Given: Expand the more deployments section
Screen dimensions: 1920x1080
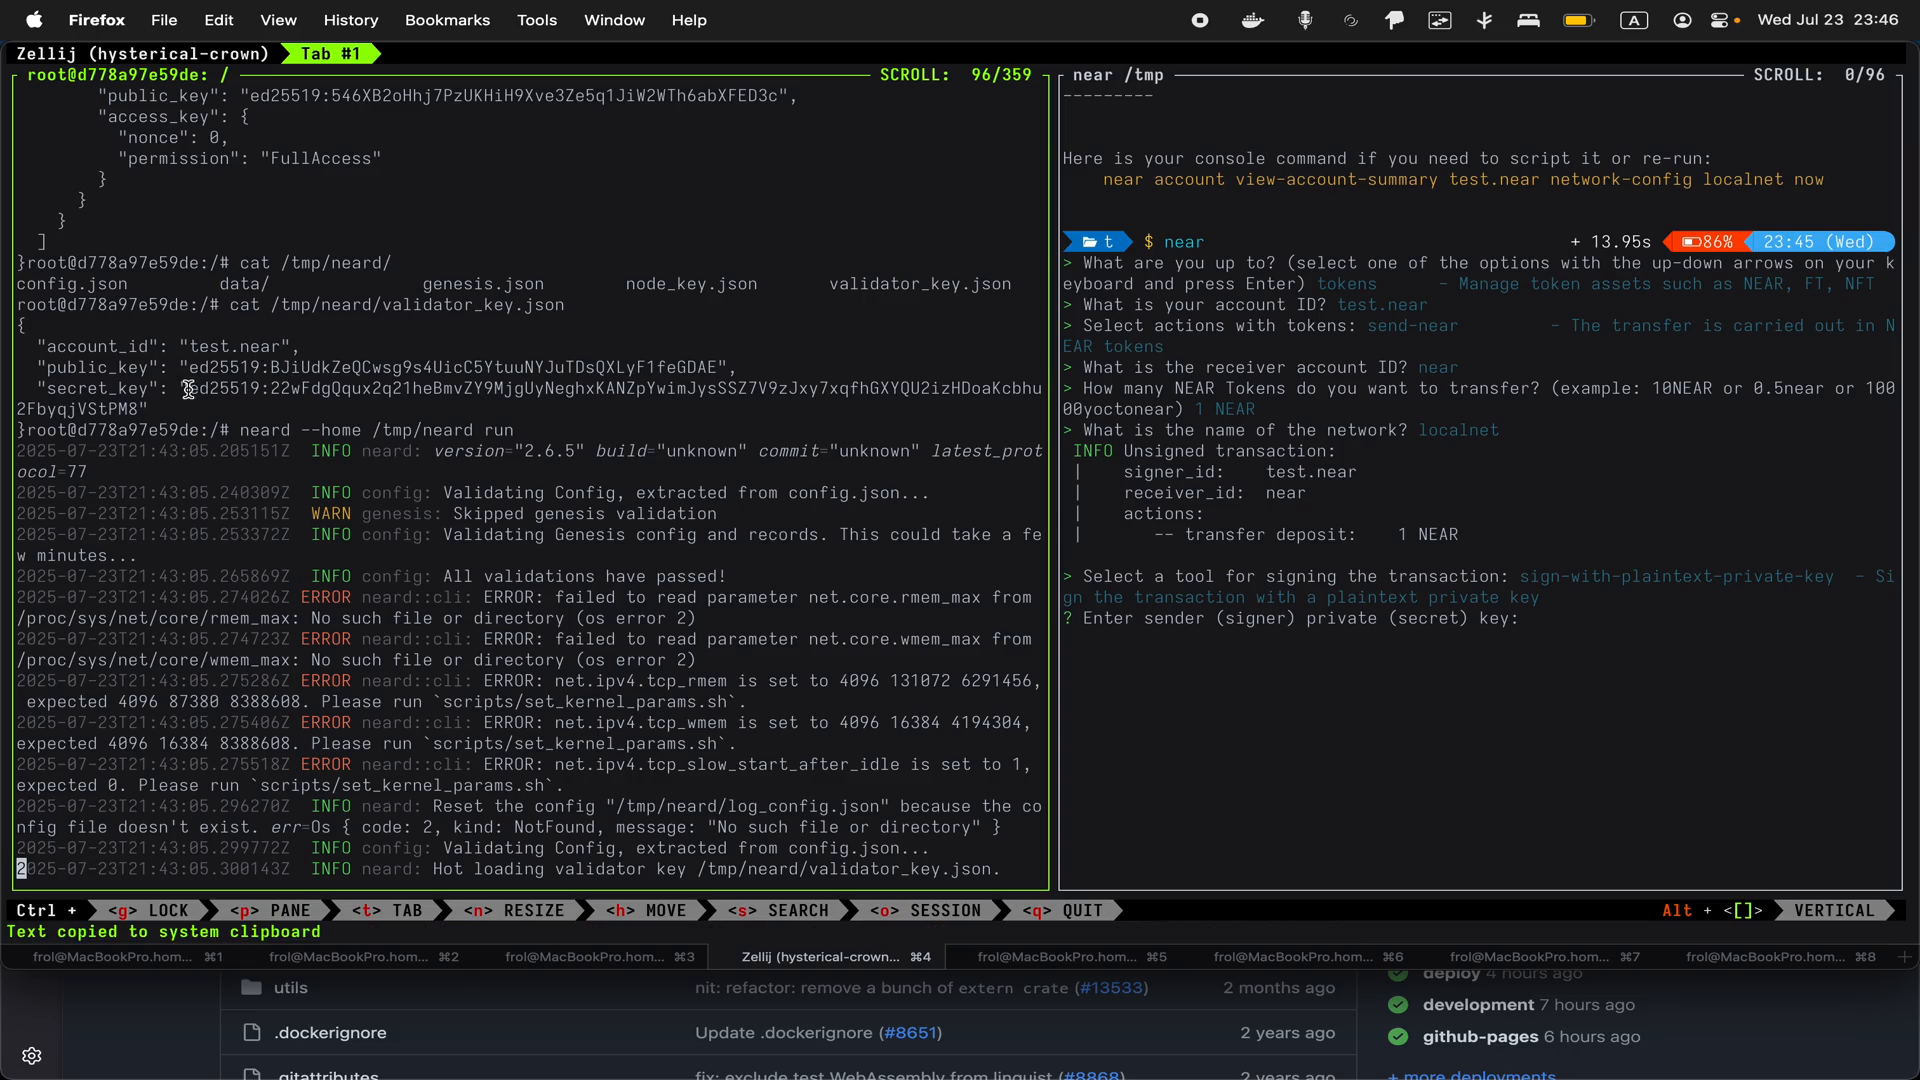Looking at the screenshot, I should pos(1472,1075).
